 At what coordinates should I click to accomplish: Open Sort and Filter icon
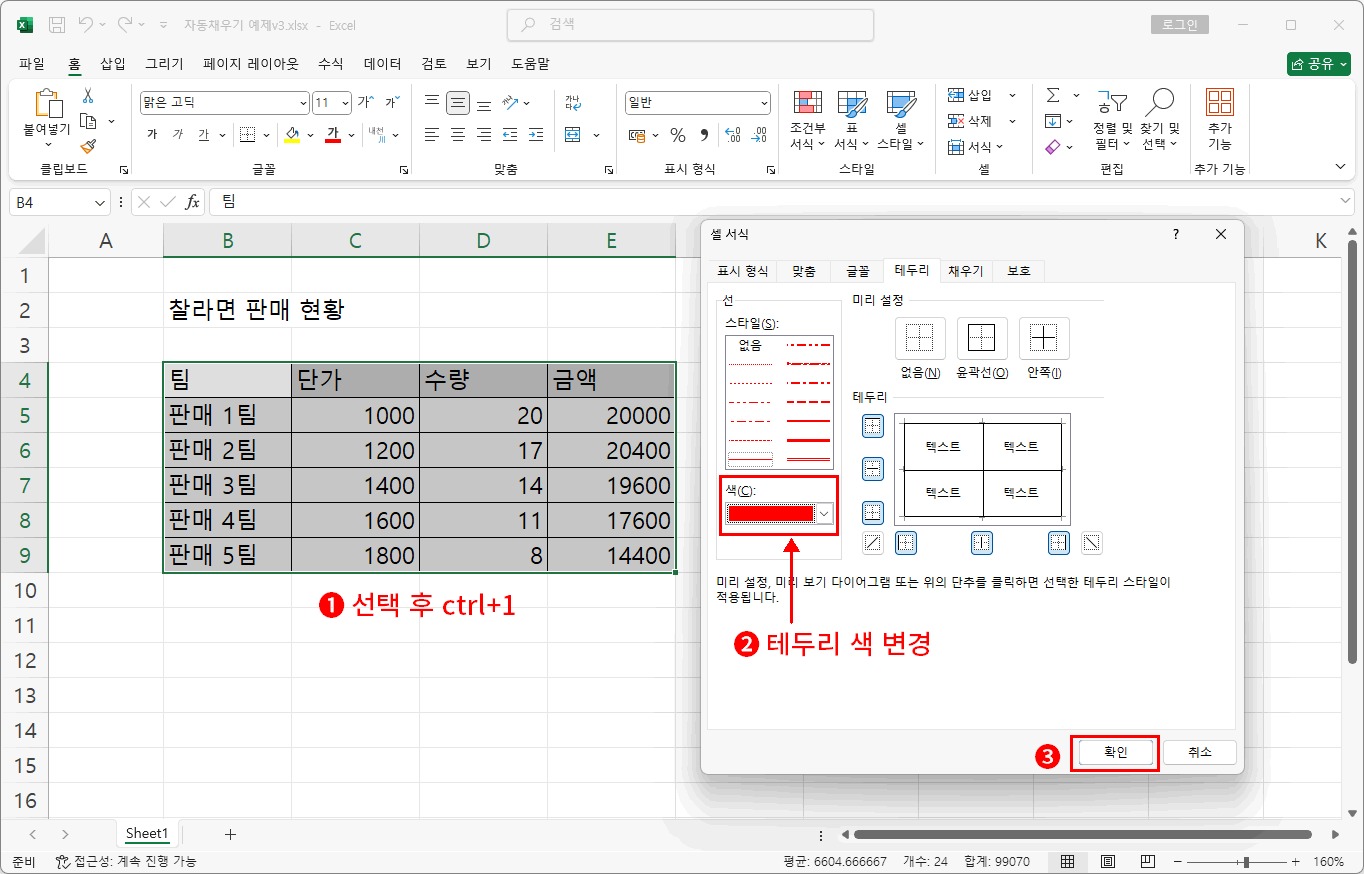point(1112,104)
